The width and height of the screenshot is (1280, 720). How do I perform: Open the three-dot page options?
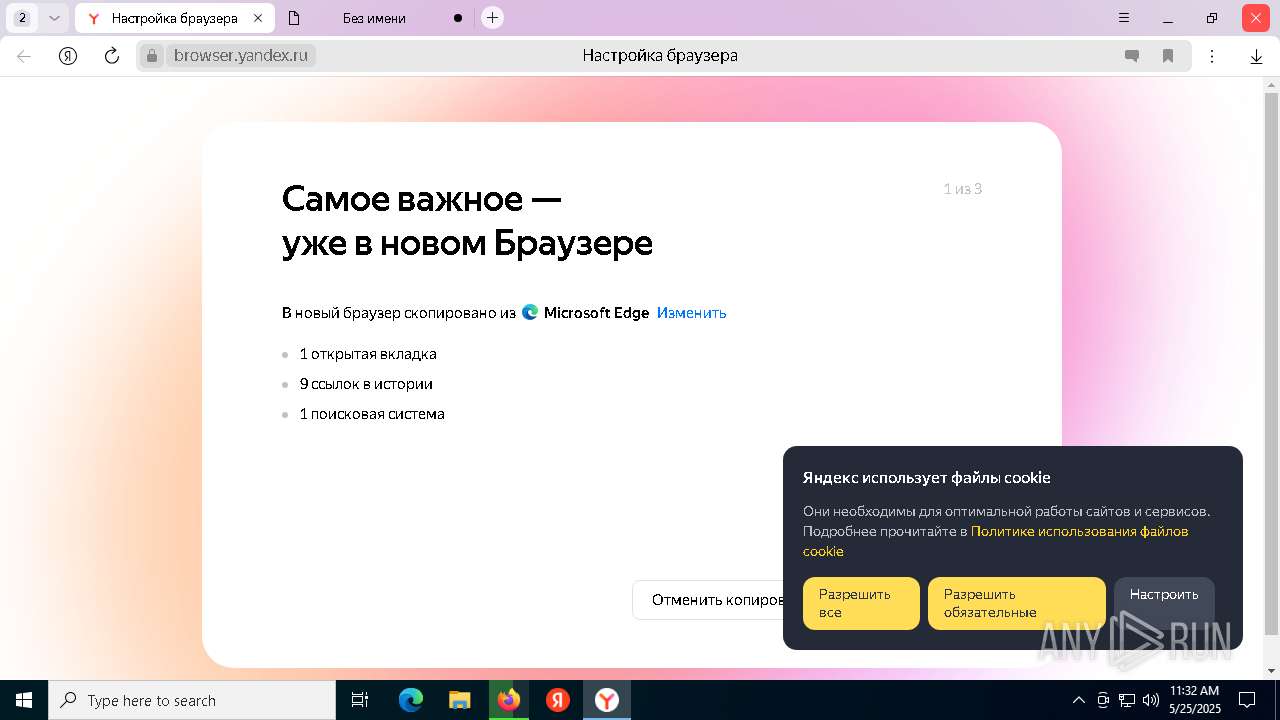point(1212,56)
